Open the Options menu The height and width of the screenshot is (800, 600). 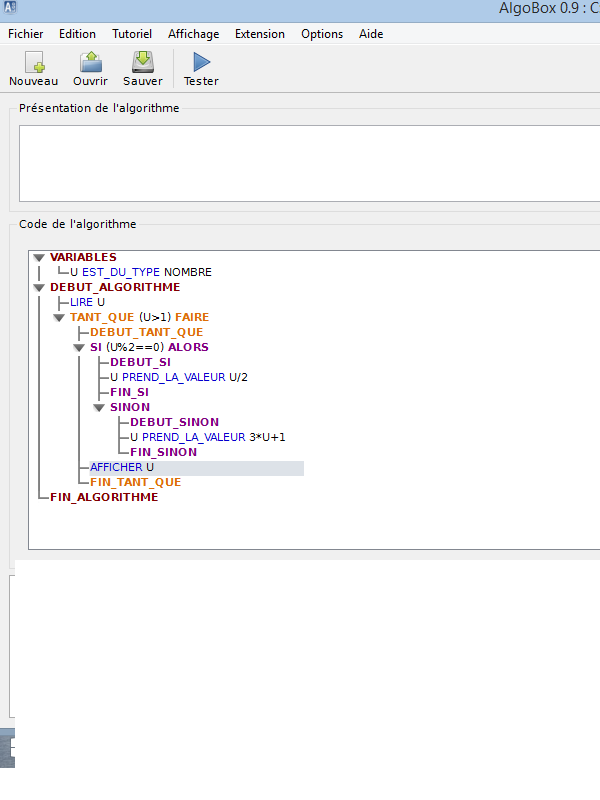point(322,34)
